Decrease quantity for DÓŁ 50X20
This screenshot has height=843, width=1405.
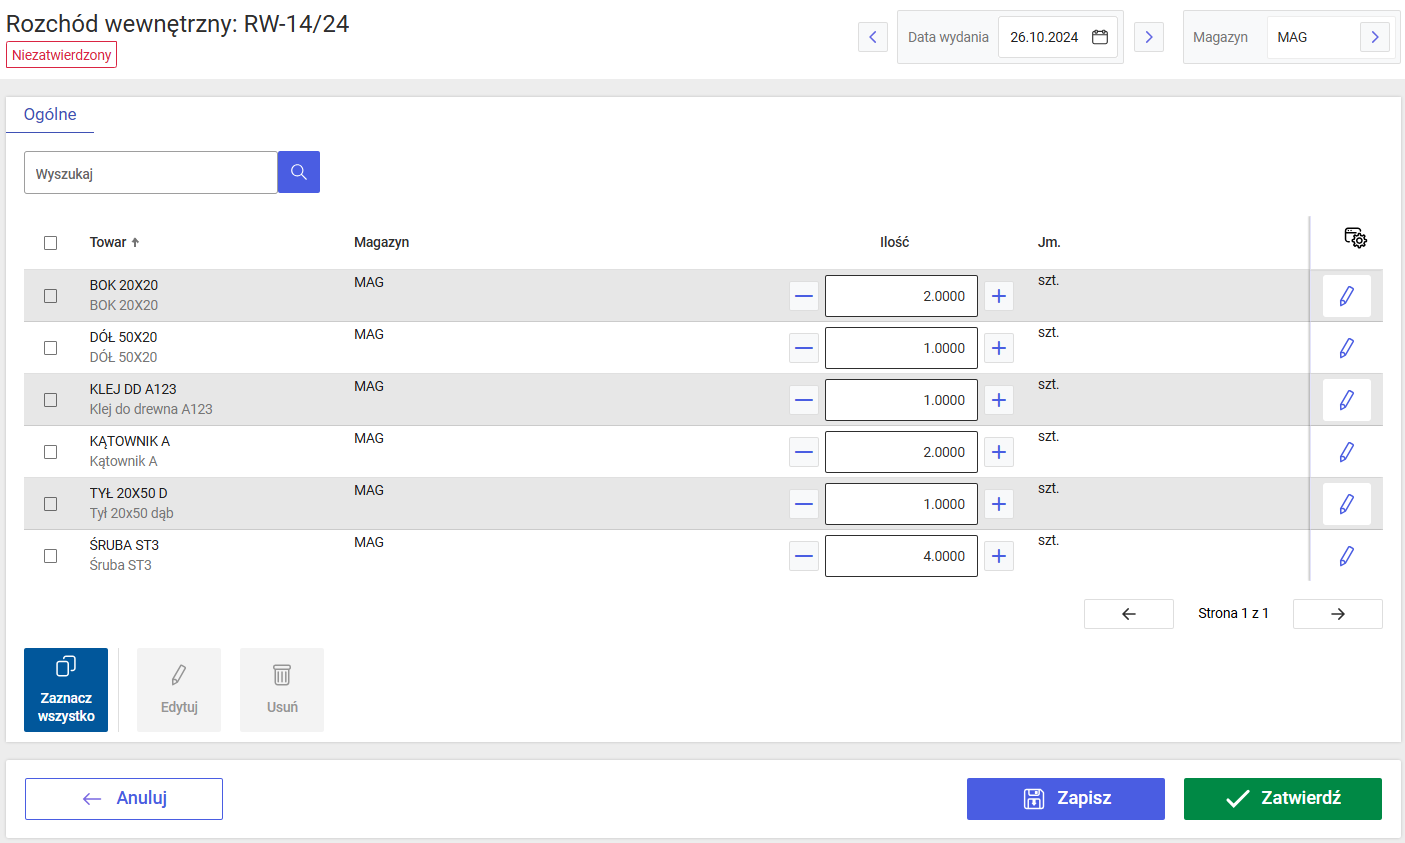pyautogui.click(x=804, y=348)
